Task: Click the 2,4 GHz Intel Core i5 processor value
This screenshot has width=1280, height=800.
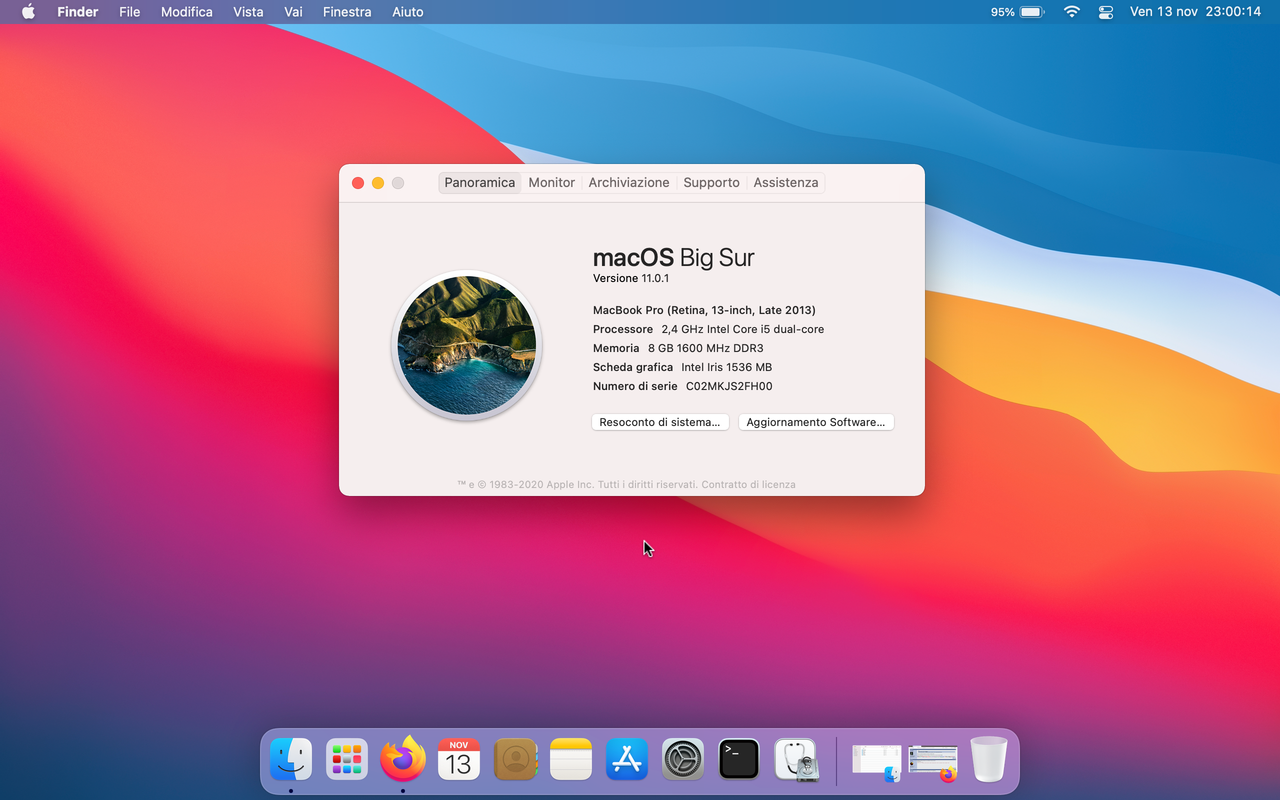Action: (x=743, y=329)
